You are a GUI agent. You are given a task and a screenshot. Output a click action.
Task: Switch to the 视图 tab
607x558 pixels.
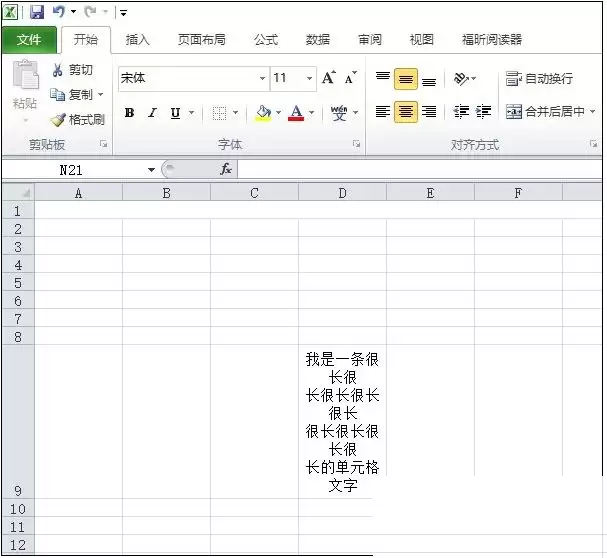coord(422,39)
